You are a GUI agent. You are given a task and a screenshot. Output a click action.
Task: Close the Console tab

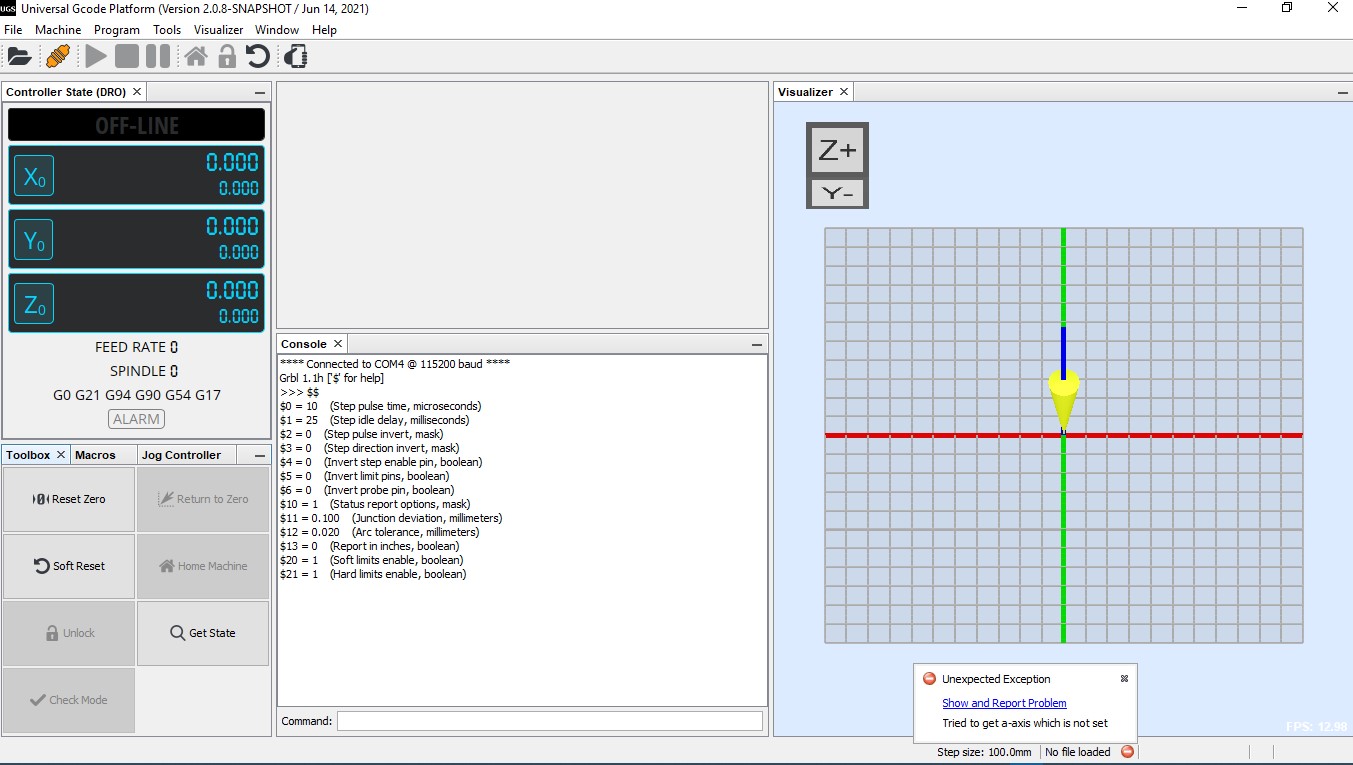coord(338,344)
